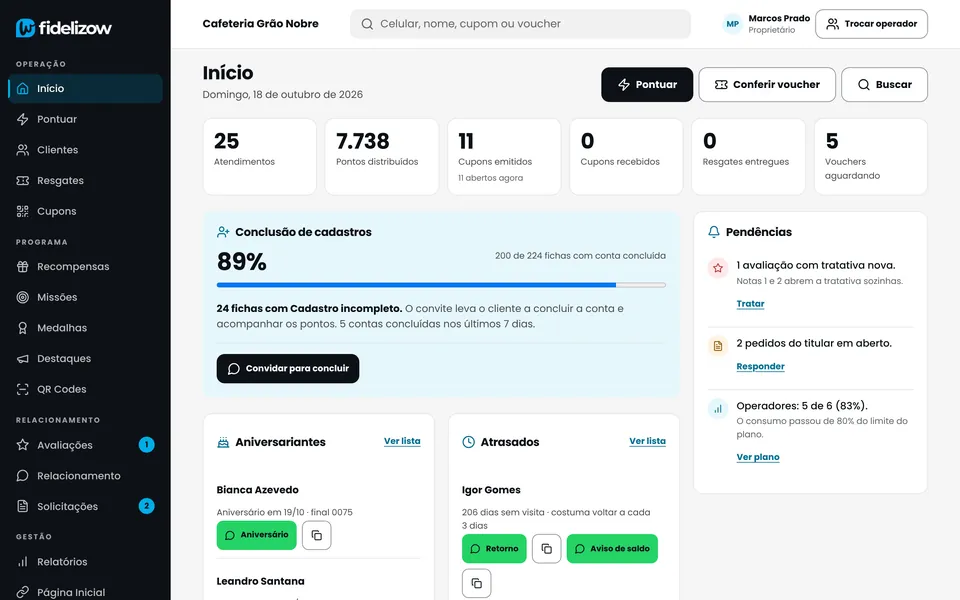The image size is (960, 600).
Task: Go to Pontuar in the sidebar
Action: 85,119
